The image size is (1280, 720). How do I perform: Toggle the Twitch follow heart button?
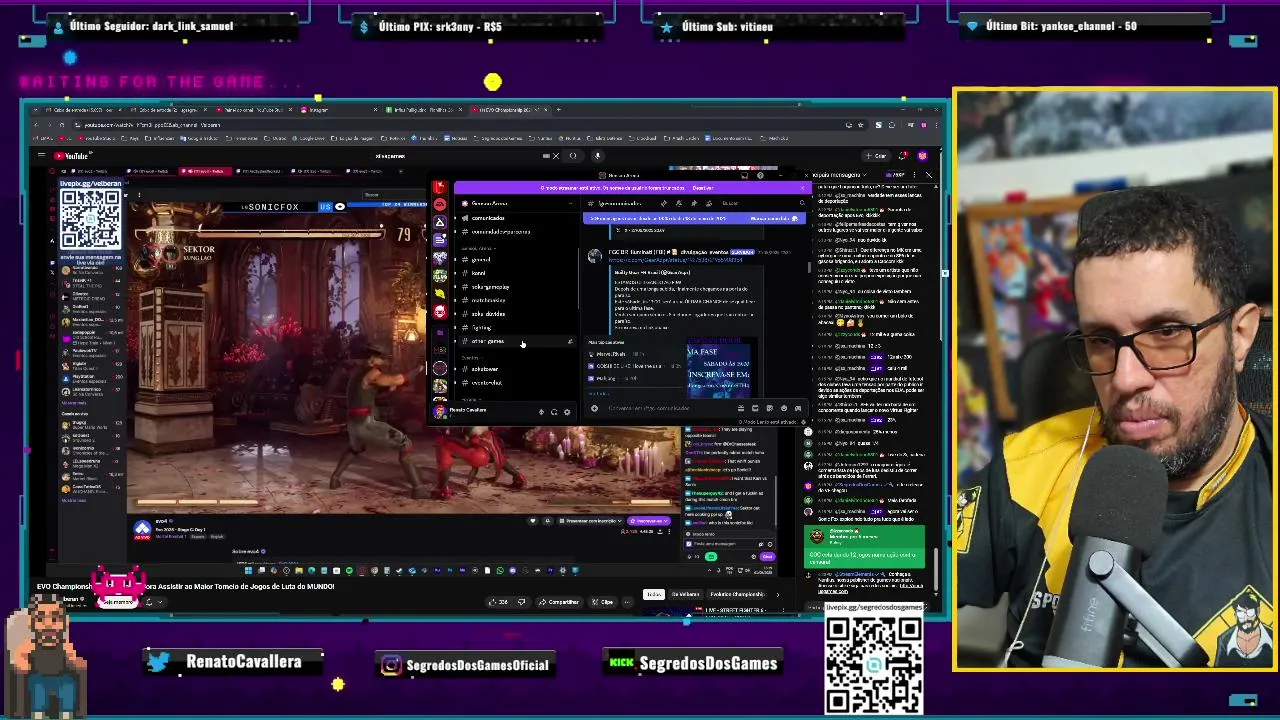click(533, 521)
